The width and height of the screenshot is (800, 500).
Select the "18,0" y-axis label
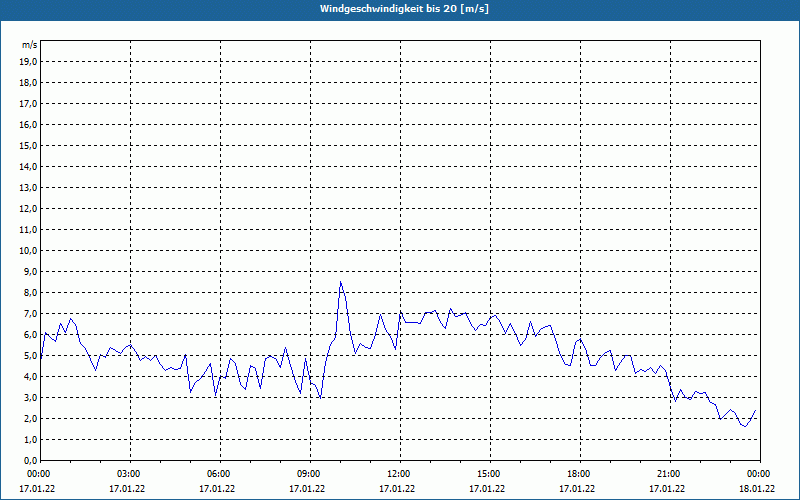[x=28, y=83]
